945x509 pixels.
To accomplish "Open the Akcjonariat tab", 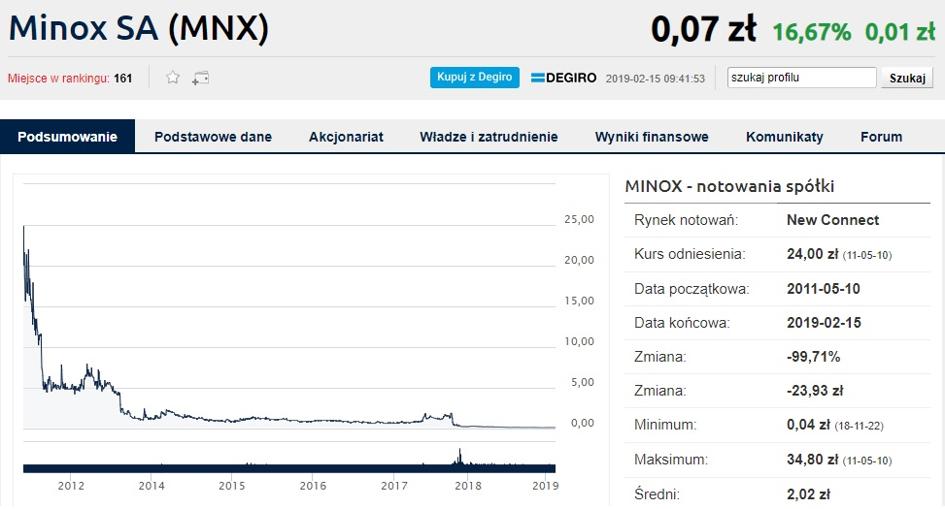I will point(346,137).
